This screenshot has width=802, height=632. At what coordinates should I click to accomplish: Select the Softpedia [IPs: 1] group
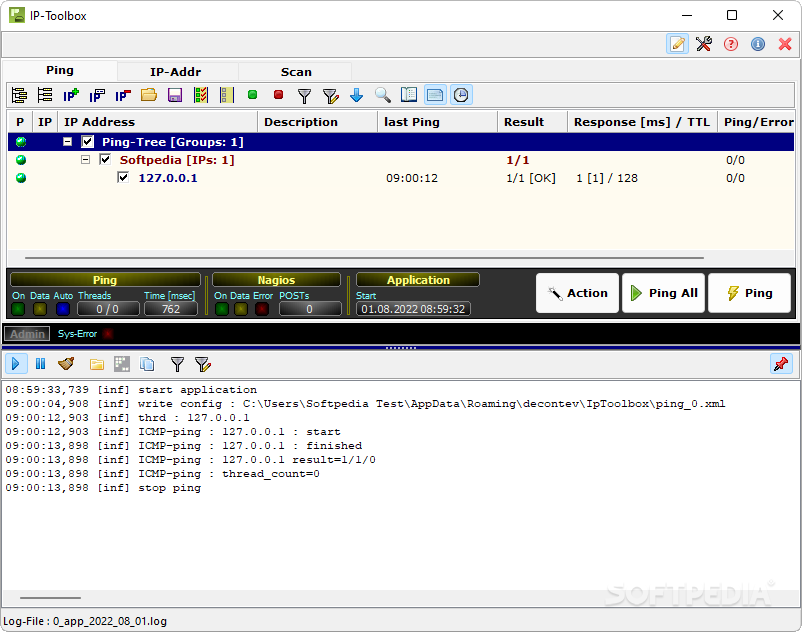pyautogui.click(x=177, y=160)
